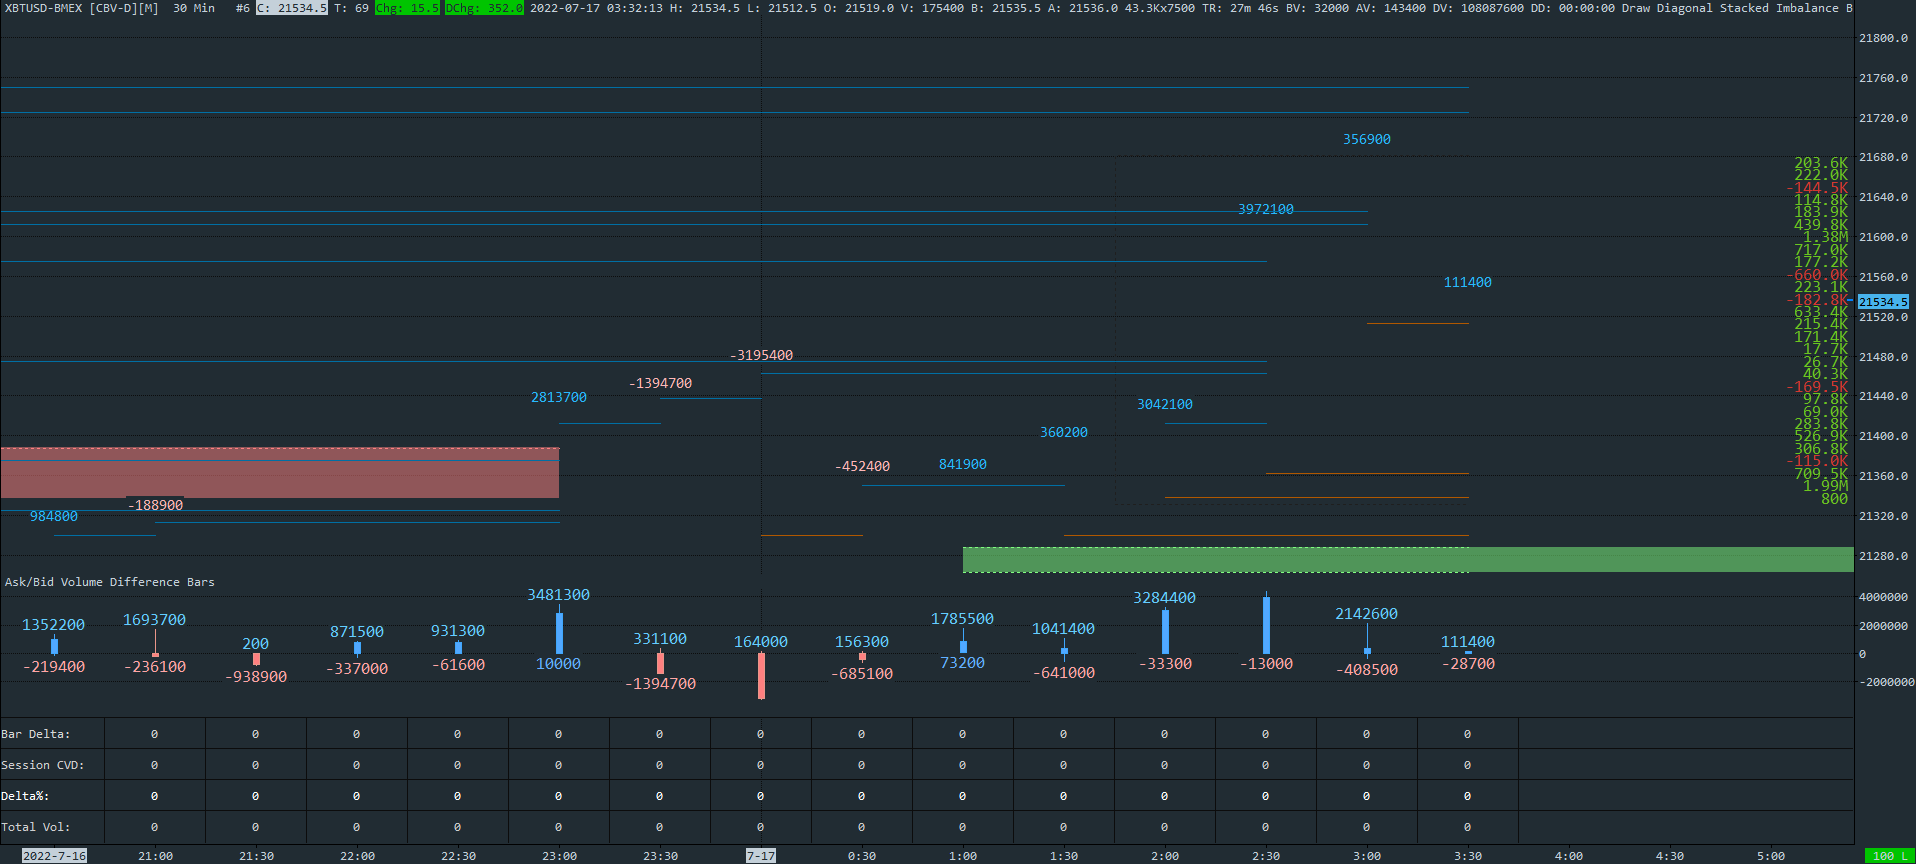Click the "Delta%:" row label
Viewport: 1916px width, 864px height.
click(x=25, y=796)
